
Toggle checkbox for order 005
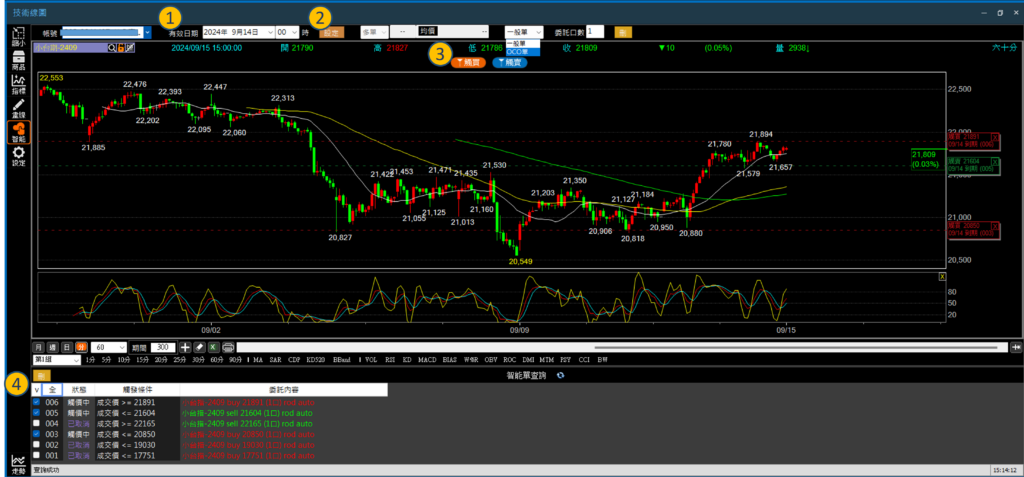(37, 413)
